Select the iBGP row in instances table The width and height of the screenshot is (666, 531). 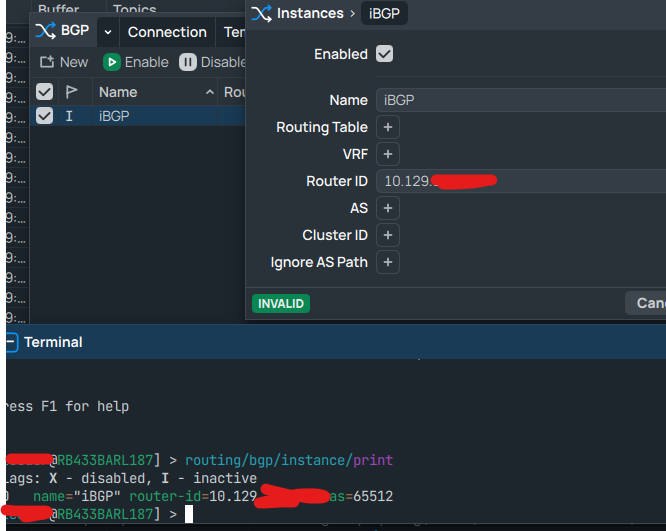tap(138, 116)
